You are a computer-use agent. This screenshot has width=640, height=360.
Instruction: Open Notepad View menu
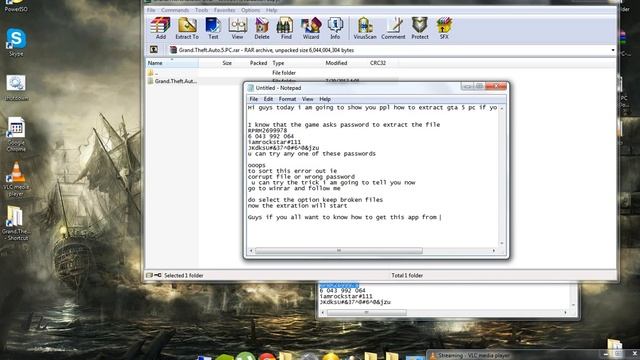tap(307, 99)
